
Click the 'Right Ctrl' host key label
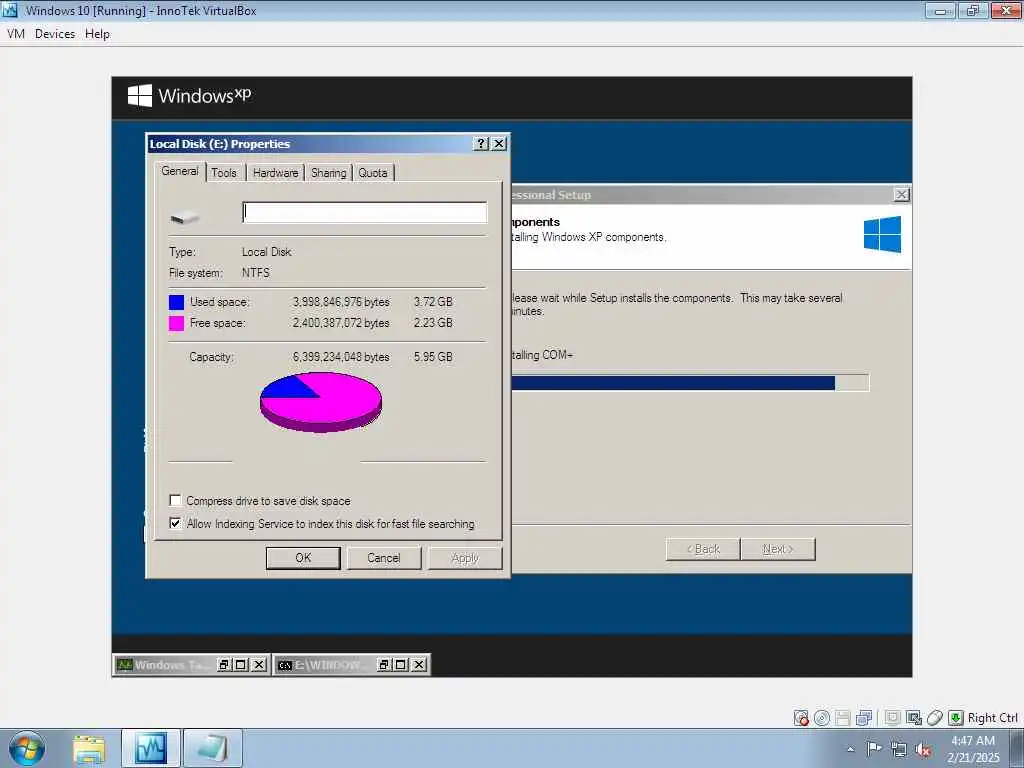[x=993, y=718]
